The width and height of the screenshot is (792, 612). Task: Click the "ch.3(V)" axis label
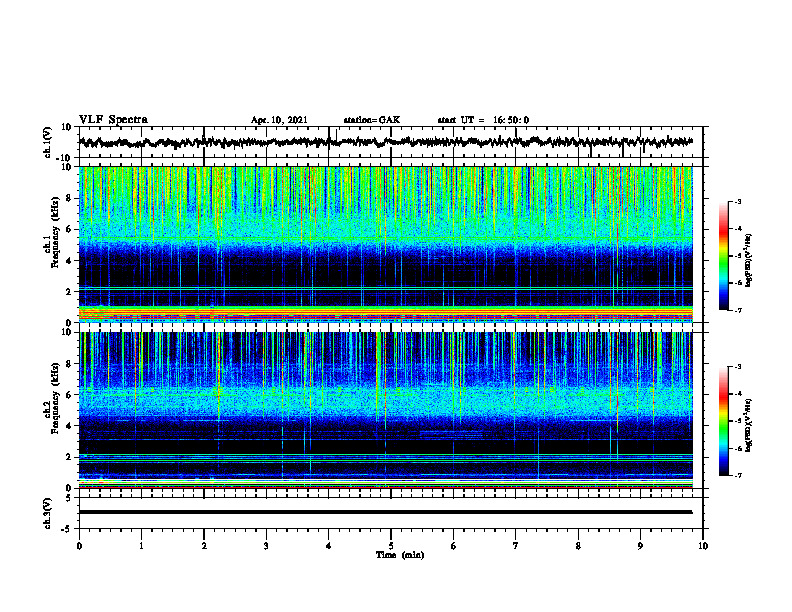[x=48, y=513]
